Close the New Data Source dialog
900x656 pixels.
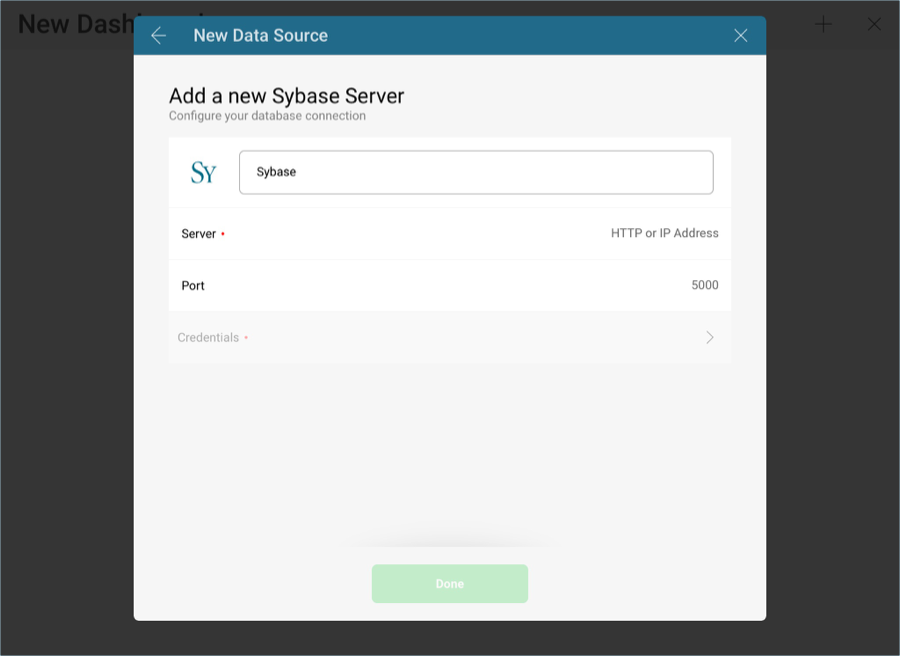point(740,36)
